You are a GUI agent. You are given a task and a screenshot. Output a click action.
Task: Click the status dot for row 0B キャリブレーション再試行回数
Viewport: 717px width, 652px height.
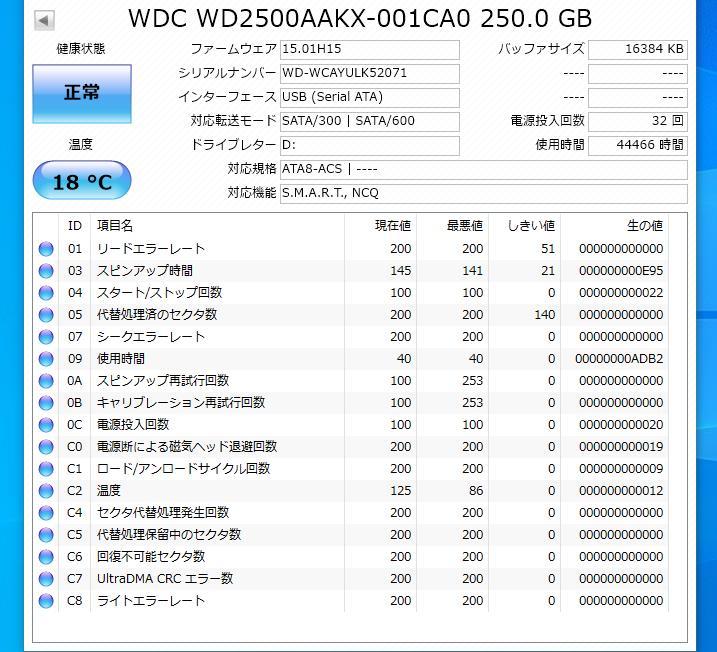[46, 403]
